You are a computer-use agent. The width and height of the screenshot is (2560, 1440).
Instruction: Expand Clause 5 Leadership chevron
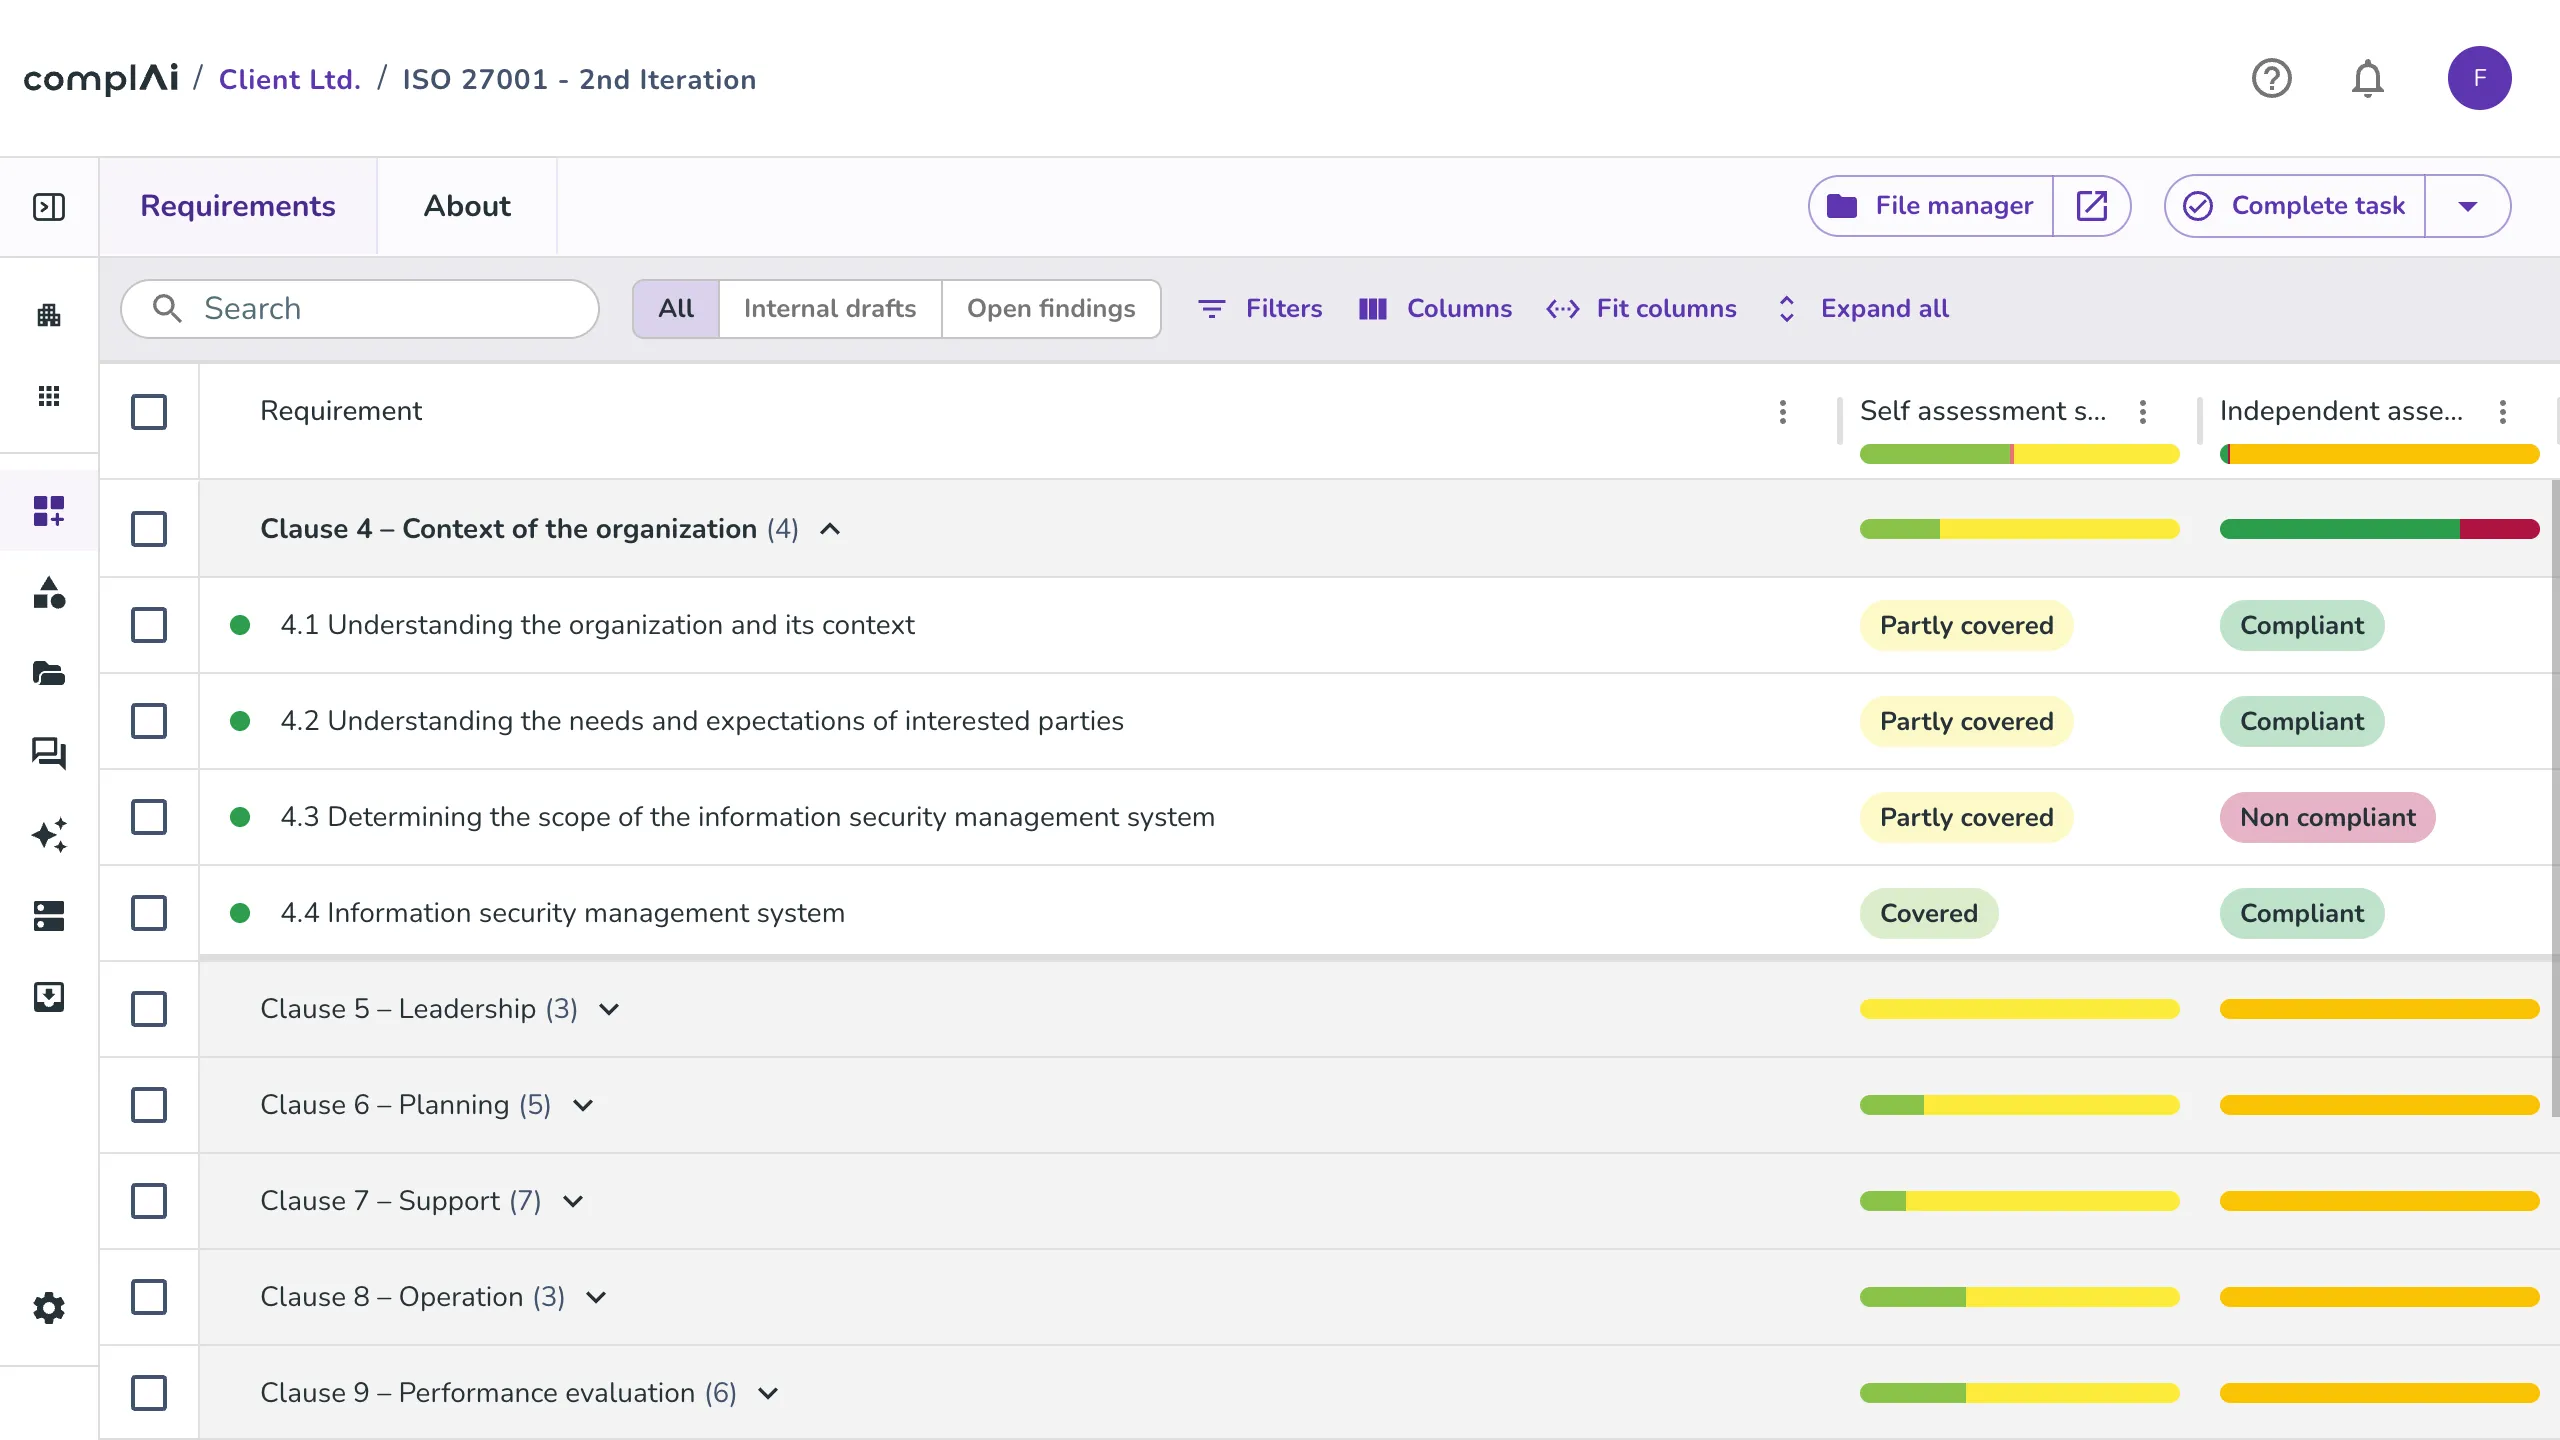(609, 1009)
